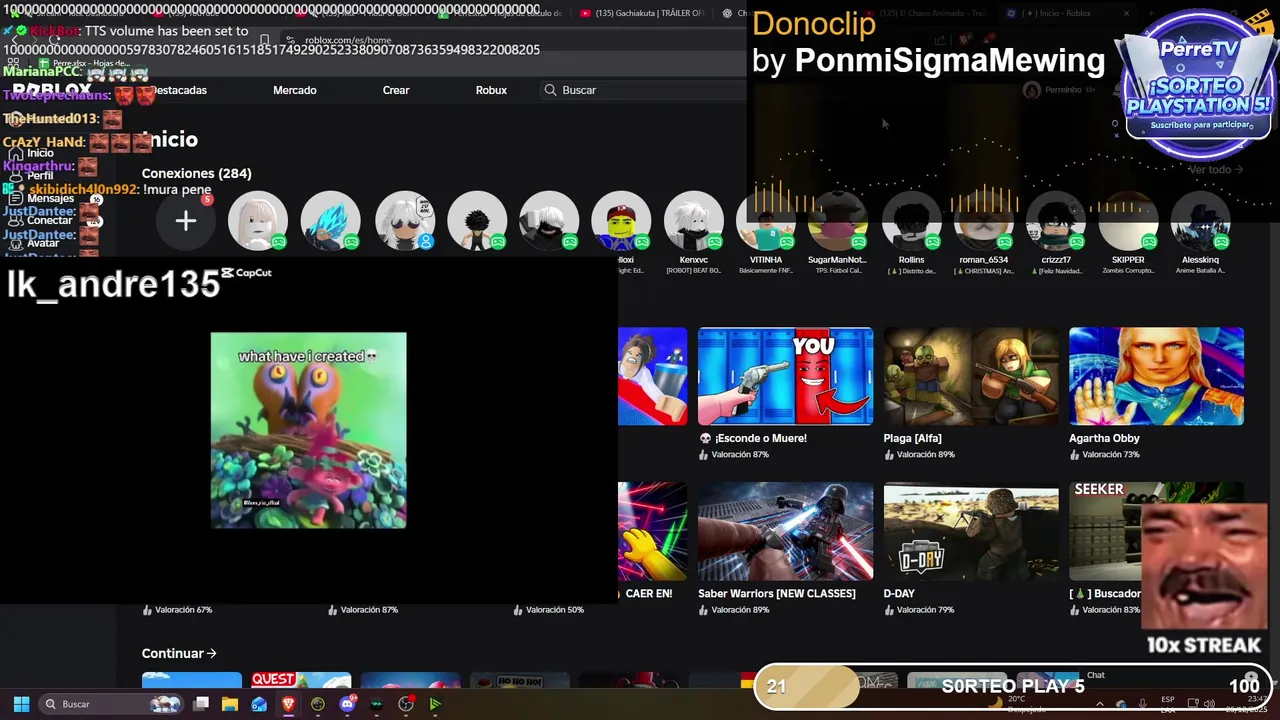Open crizzz17's connection avatar
Viewport: 1280px width, 720px height.
(1056, 221)
